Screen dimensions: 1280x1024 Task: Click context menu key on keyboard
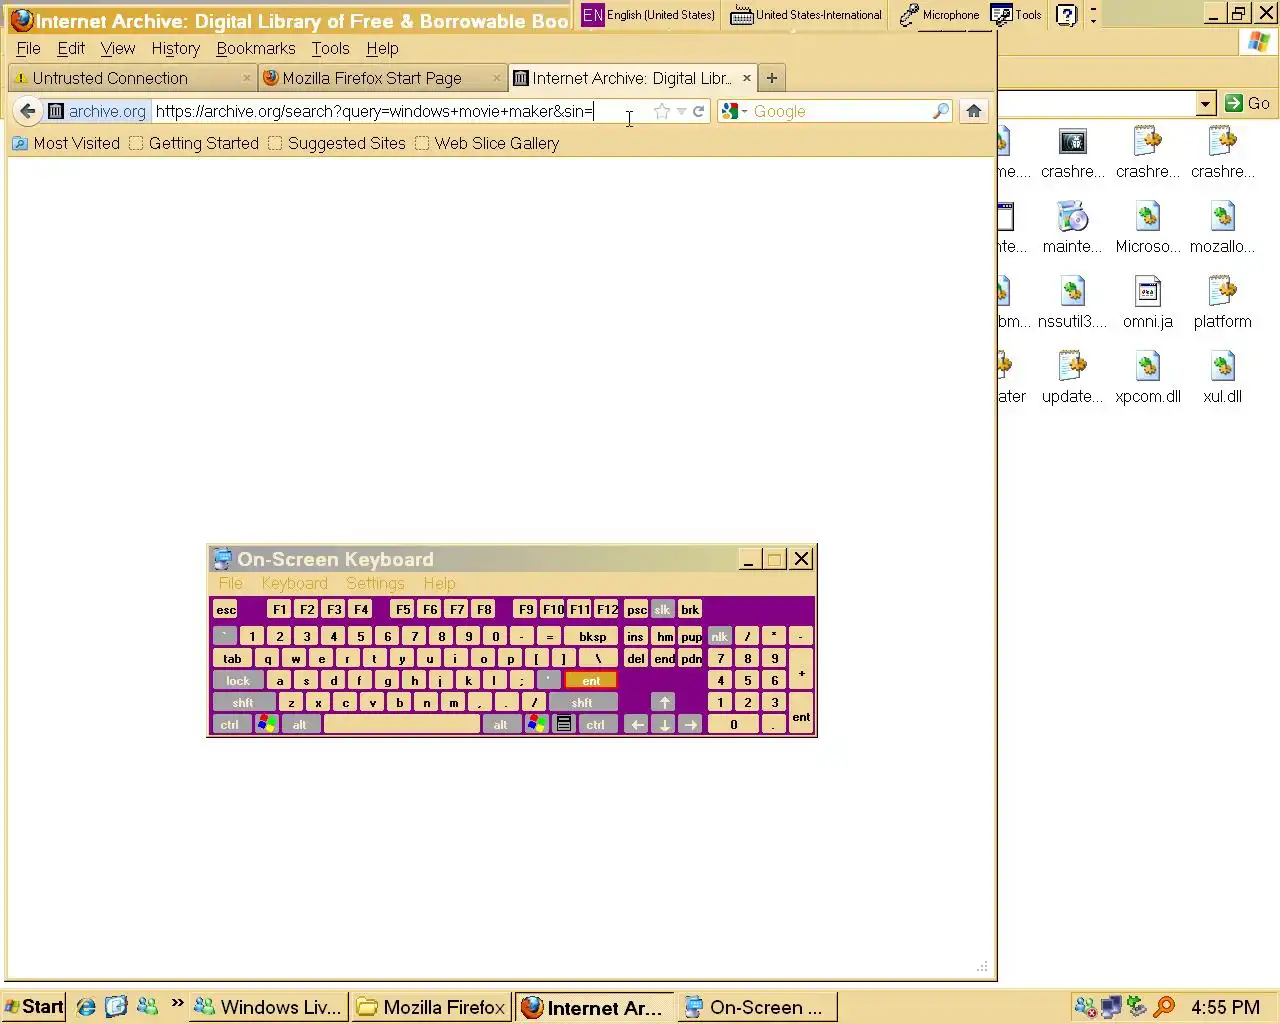tap(564, 724)
